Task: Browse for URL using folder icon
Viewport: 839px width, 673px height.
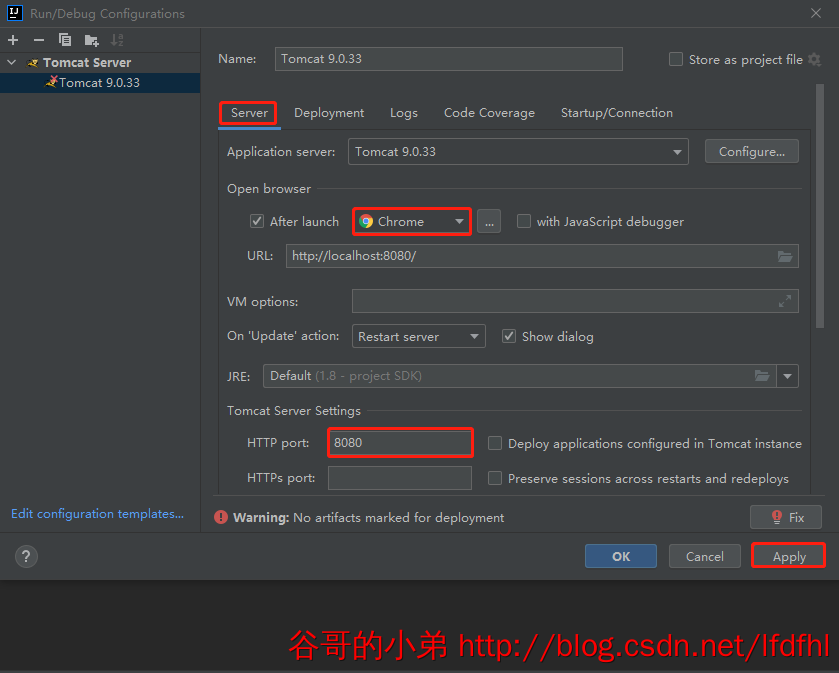Action: 785,256
